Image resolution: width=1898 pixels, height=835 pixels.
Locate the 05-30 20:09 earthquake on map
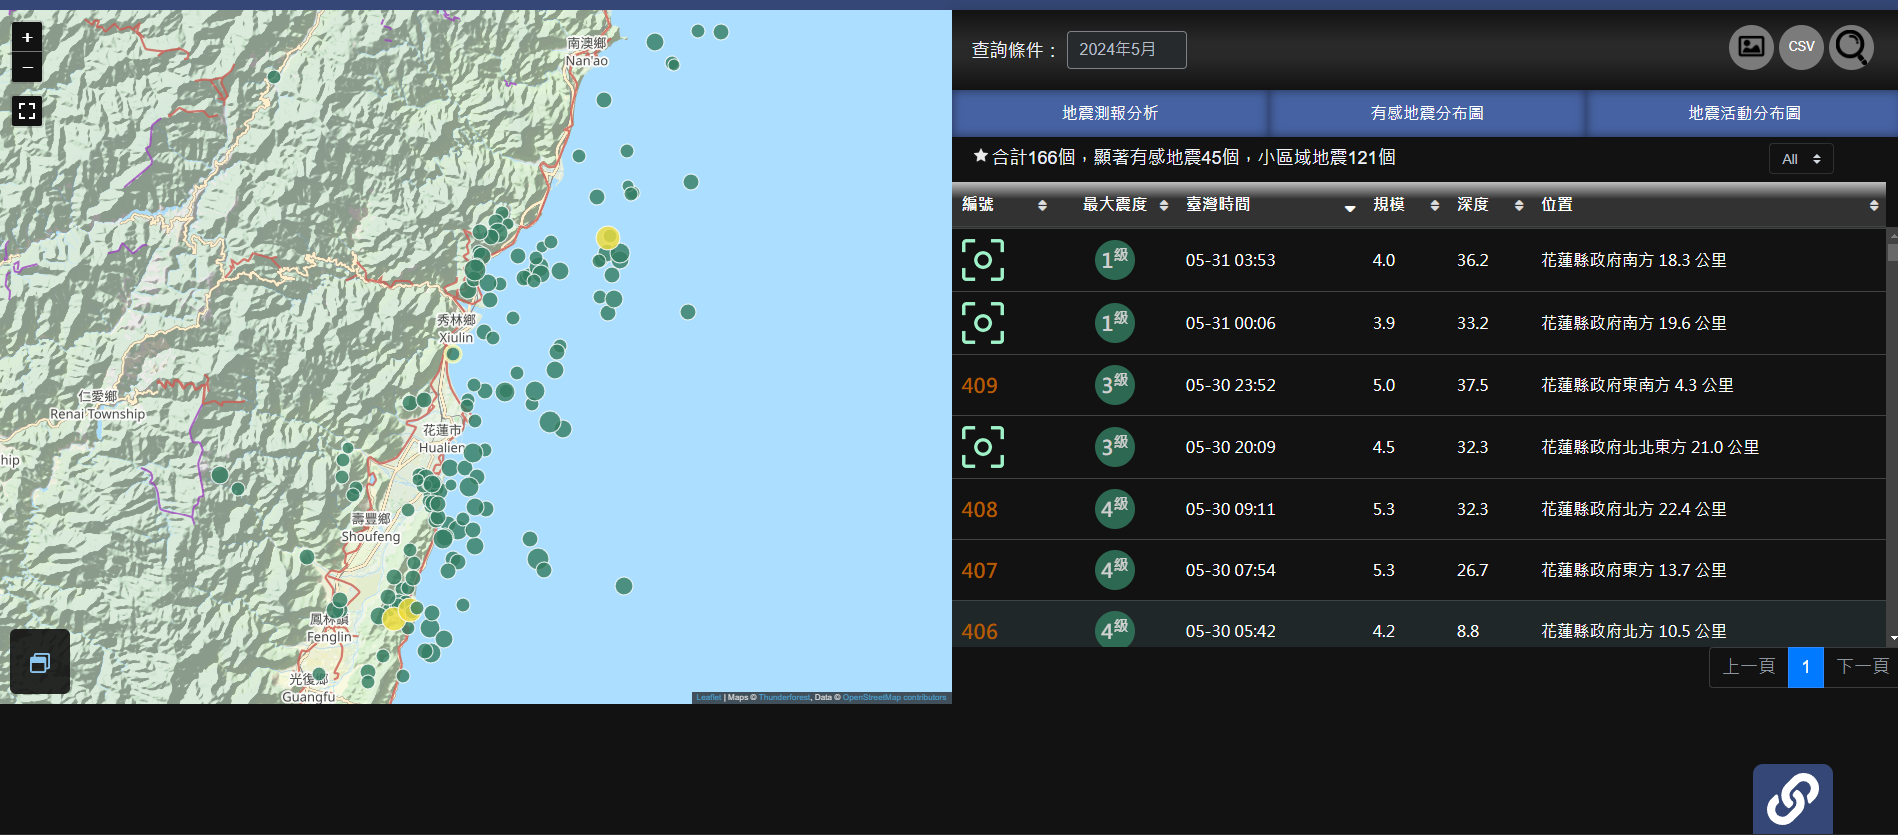982,447
